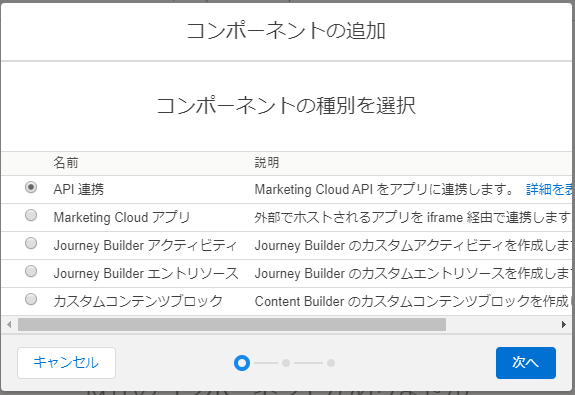Viewport: 575px width, 395px height.
Task: Click the キャンセル button
Action: (x=66, y=363)
